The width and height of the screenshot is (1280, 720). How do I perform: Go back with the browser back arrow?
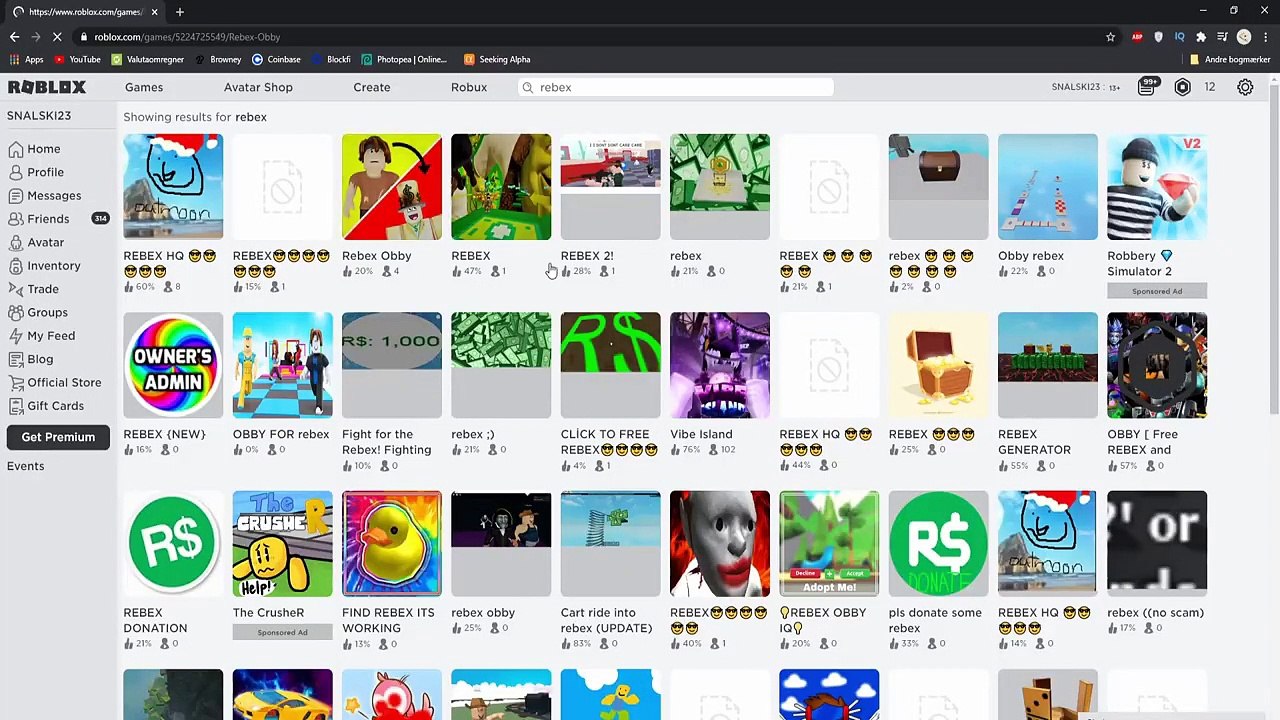click(x=14, y=37)
